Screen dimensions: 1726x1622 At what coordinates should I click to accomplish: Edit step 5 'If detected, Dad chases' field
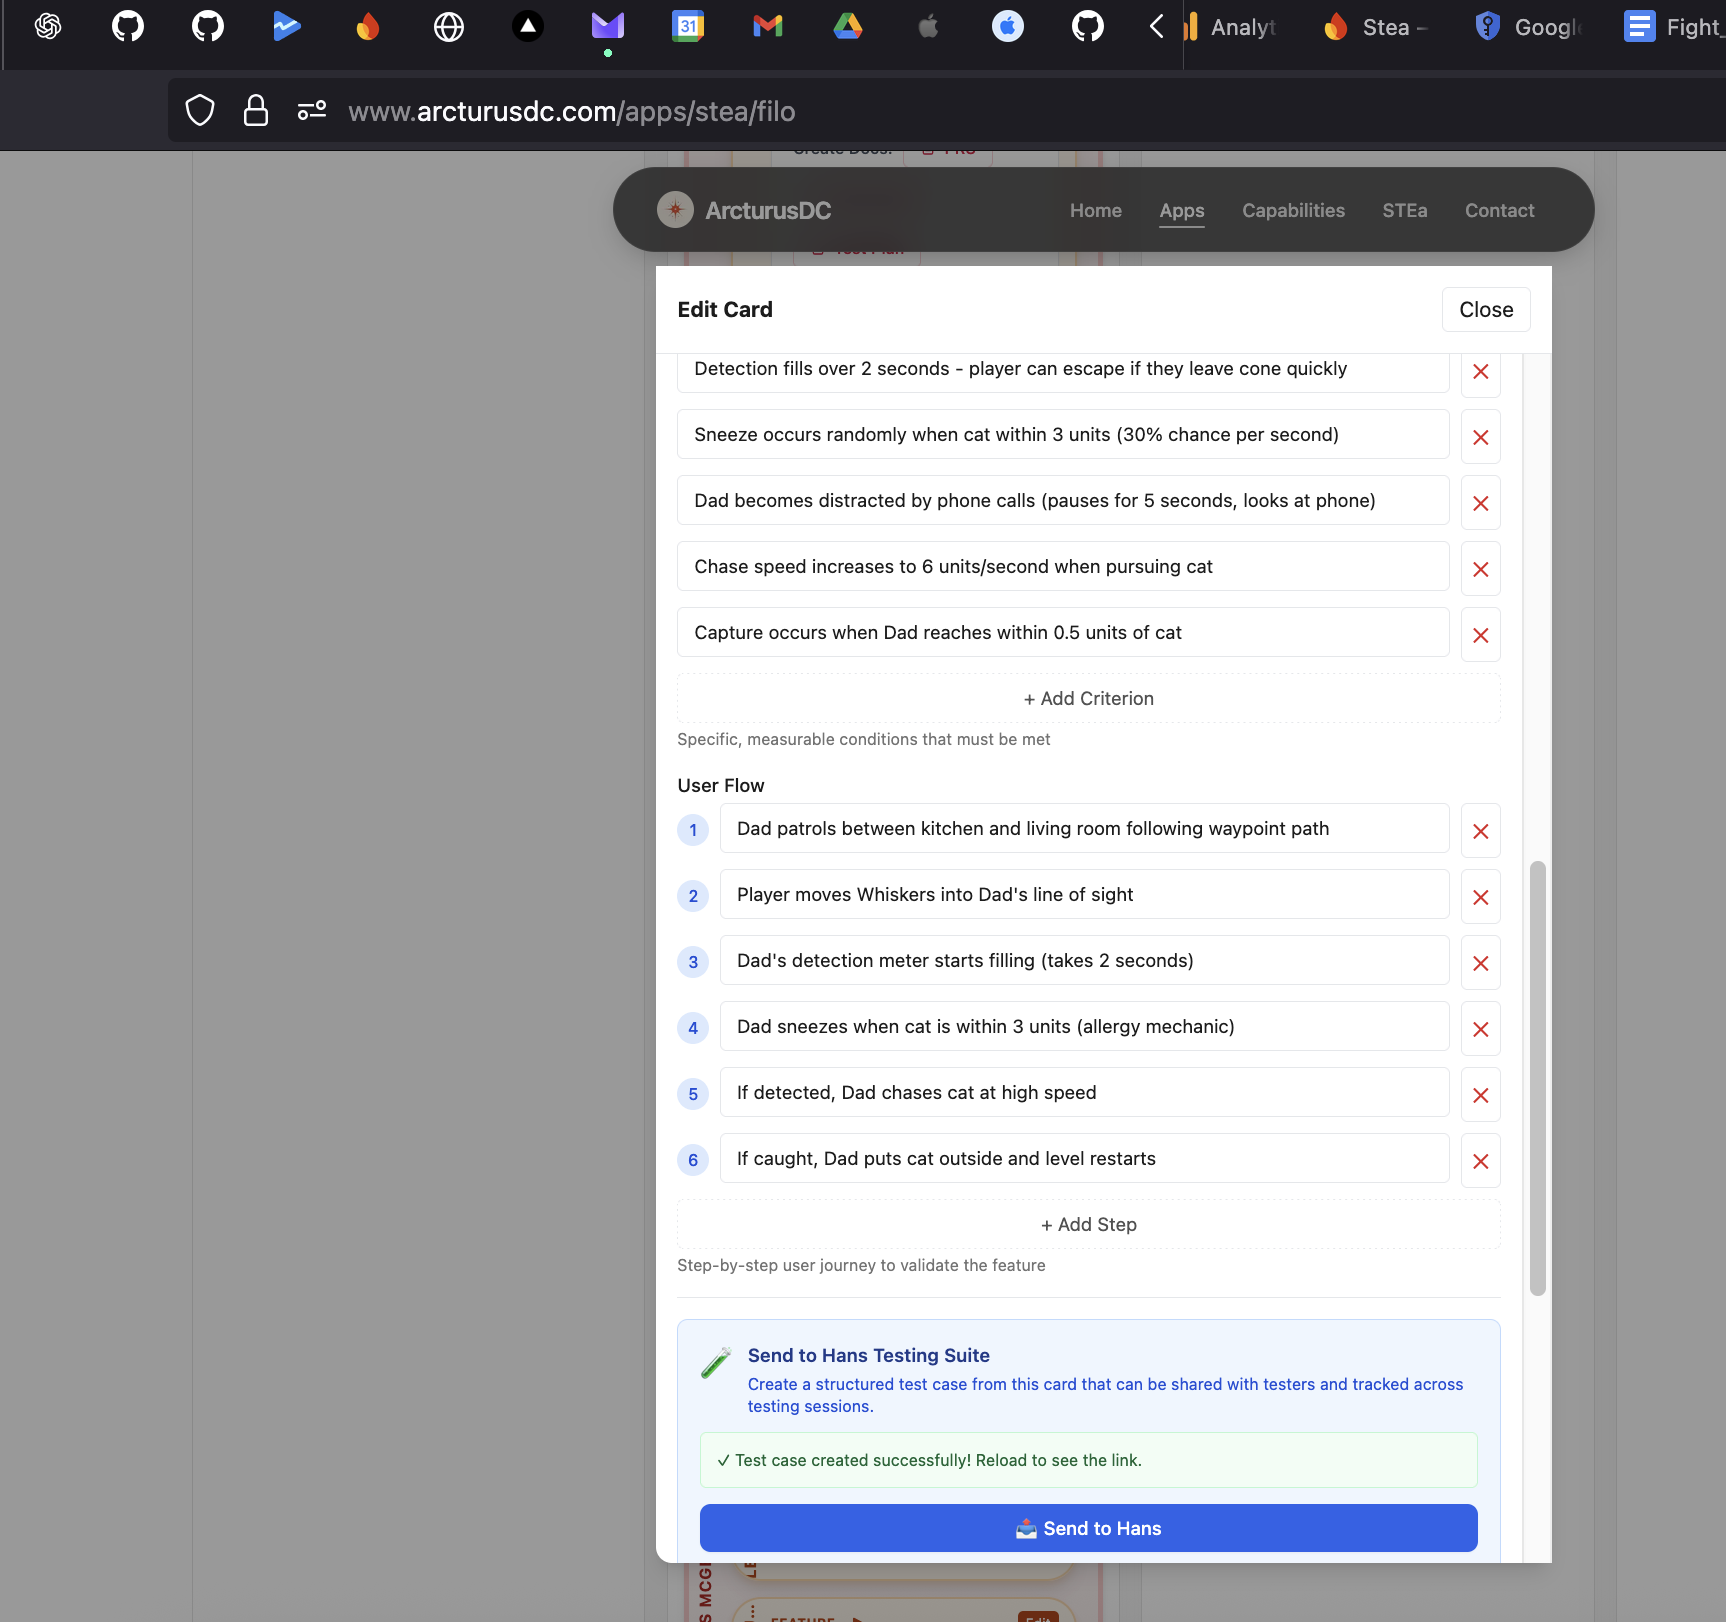1085,1093
